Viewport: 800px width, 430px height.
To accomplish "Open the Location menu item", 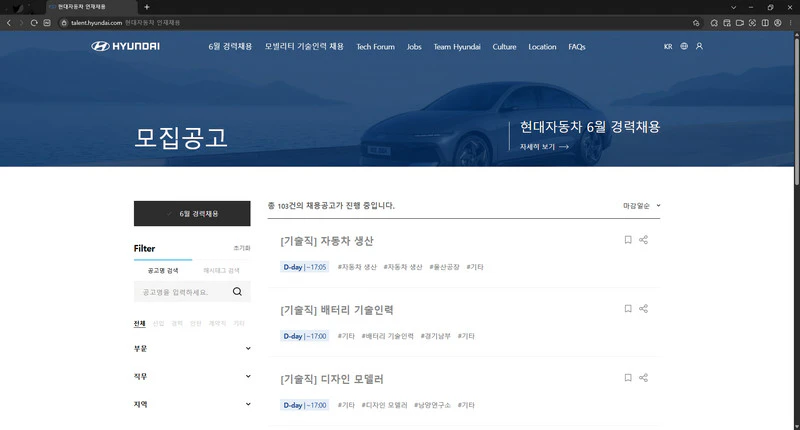I will 542,46.
